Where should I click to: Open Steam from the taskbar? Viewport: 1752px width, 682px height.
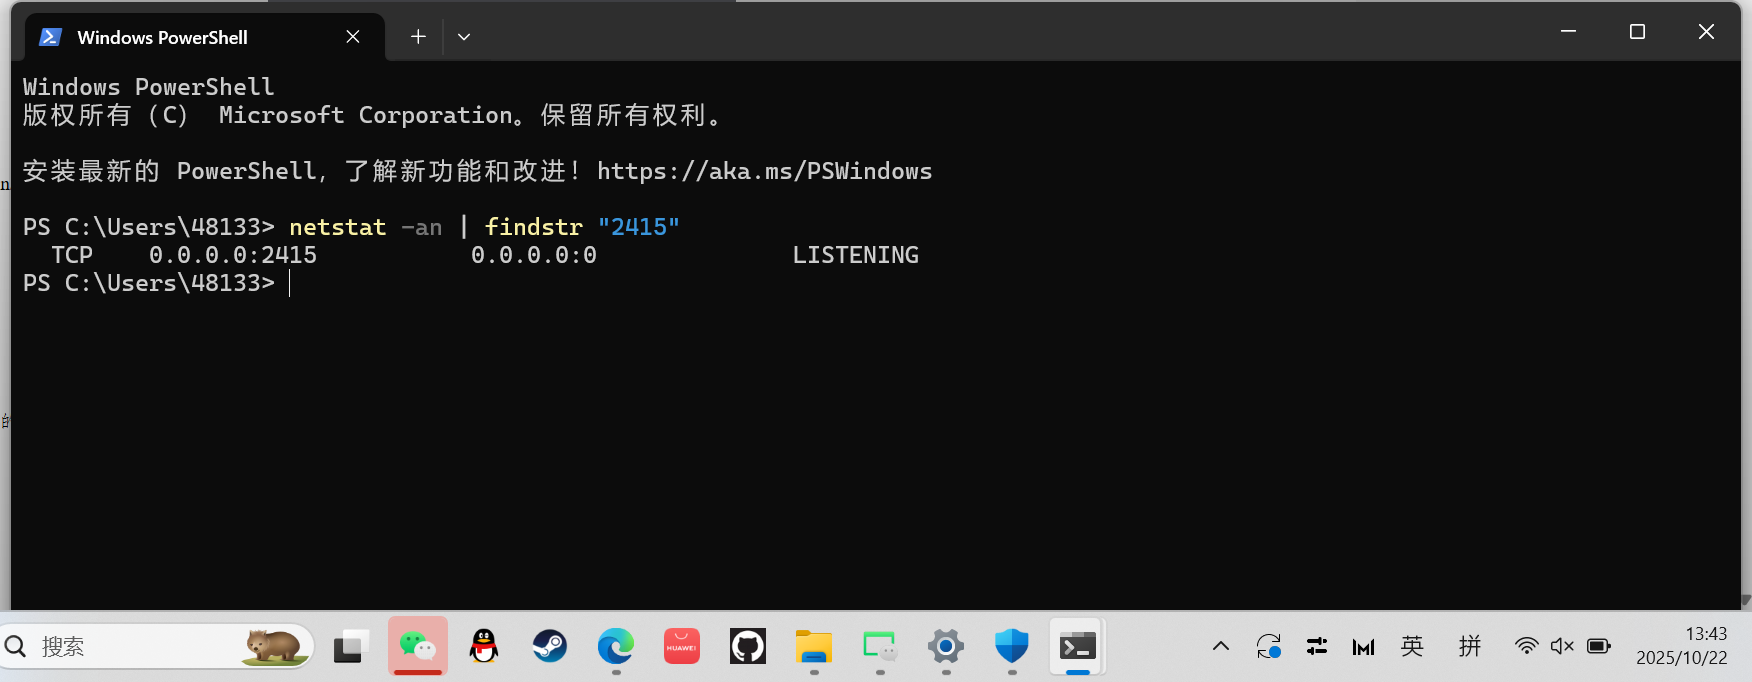coord(550,647)
